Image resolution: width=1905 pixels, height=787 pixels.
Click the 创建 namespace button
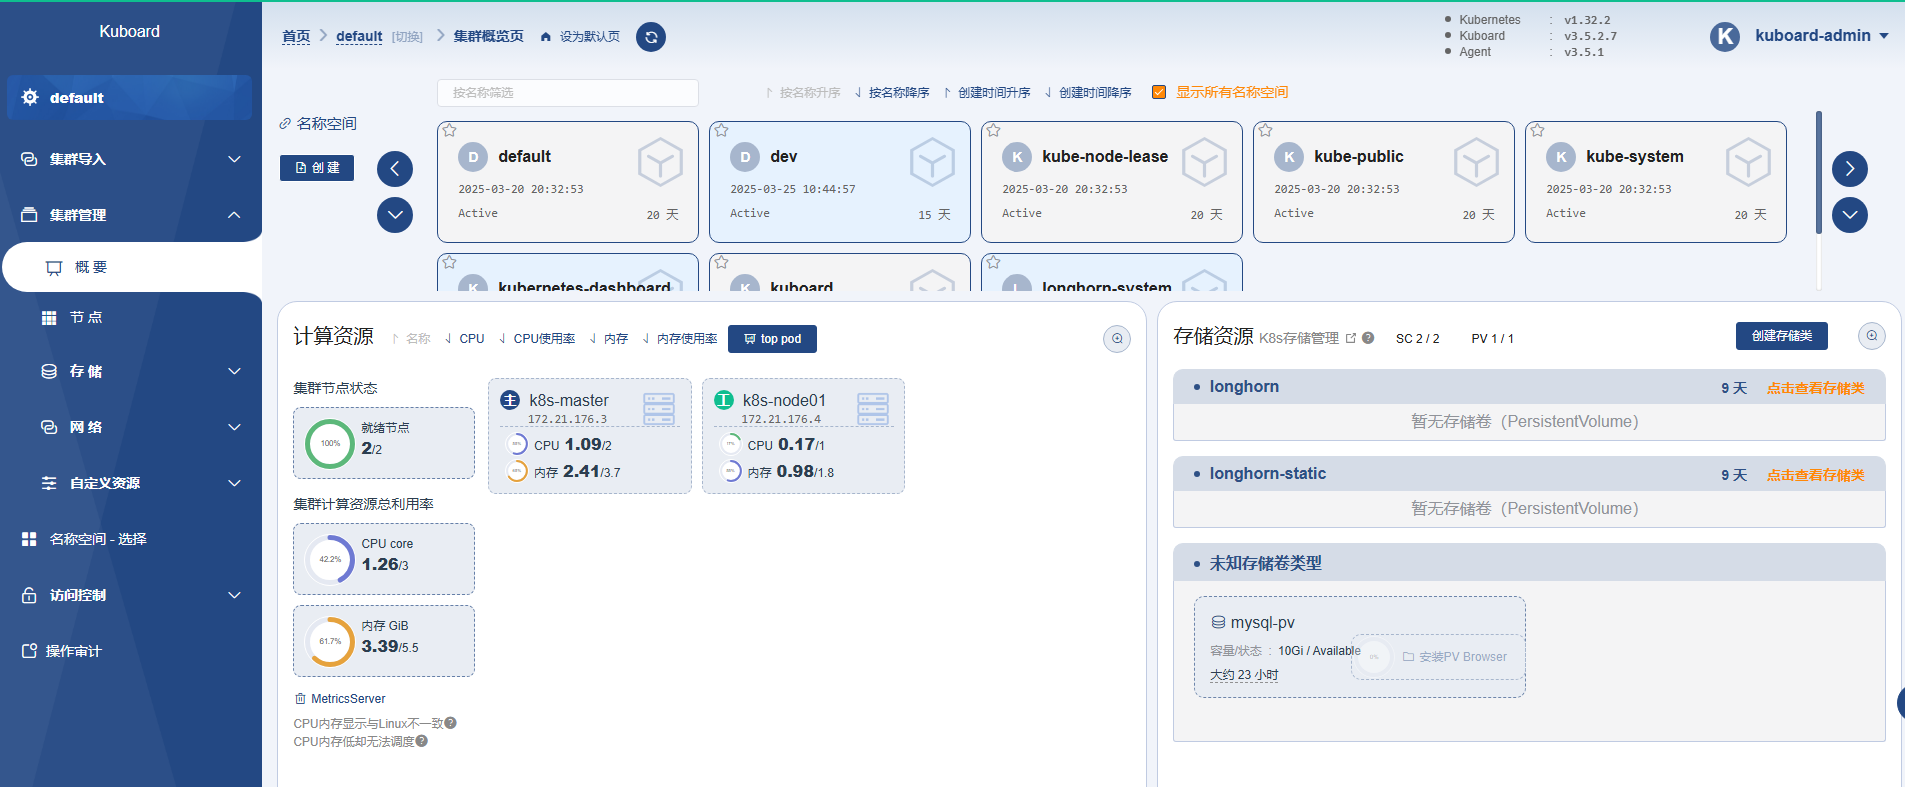pos(317,168)
